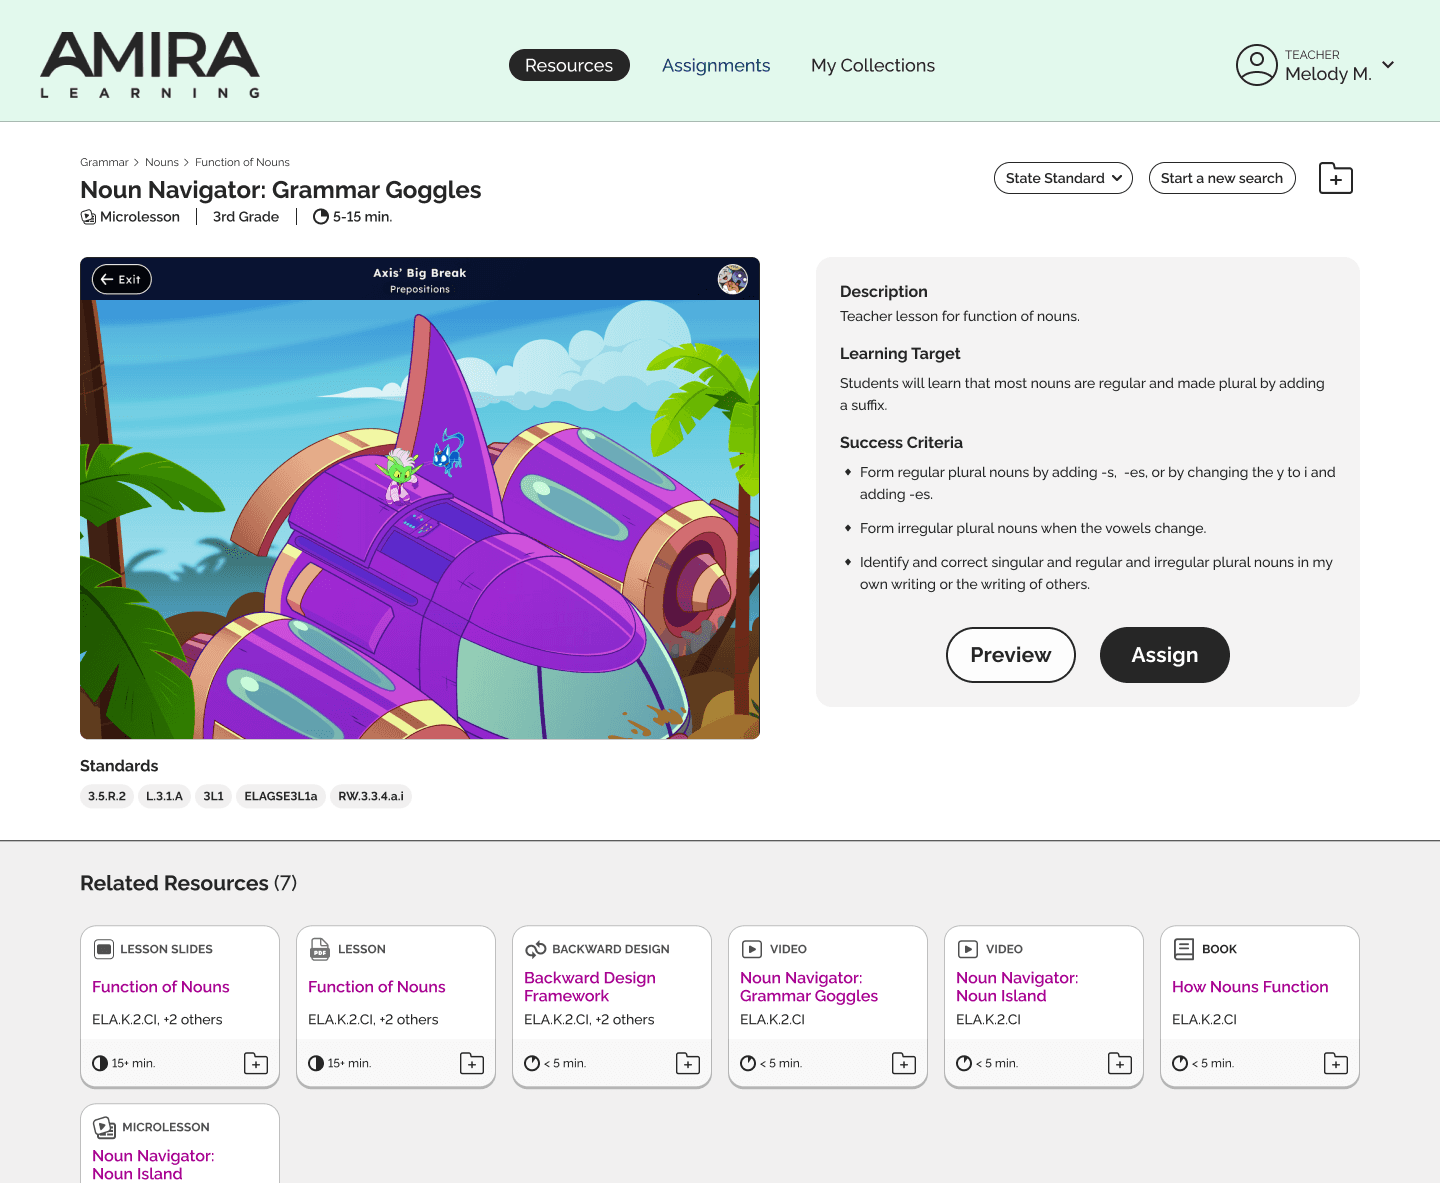This screenshot has width=1440, height=1183.
Task: Select the L.3.1.A standard tag
Action: [x=164, y=796]
